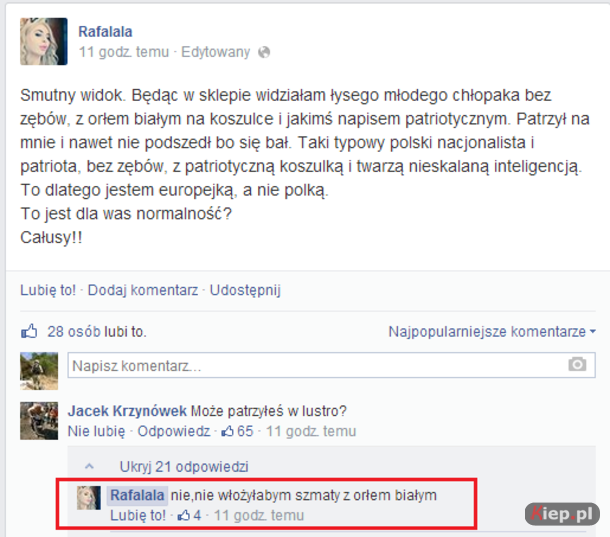Open Jacek Krzynówek's avatar thumbnail

tap(39, 421)
